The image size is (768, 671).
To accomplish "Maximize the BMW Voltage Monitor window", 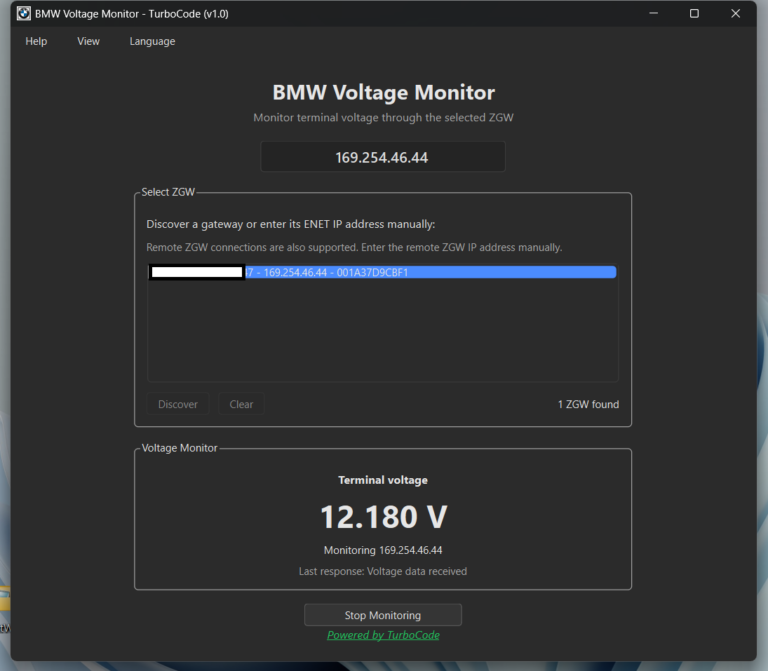I will (694, 14).
